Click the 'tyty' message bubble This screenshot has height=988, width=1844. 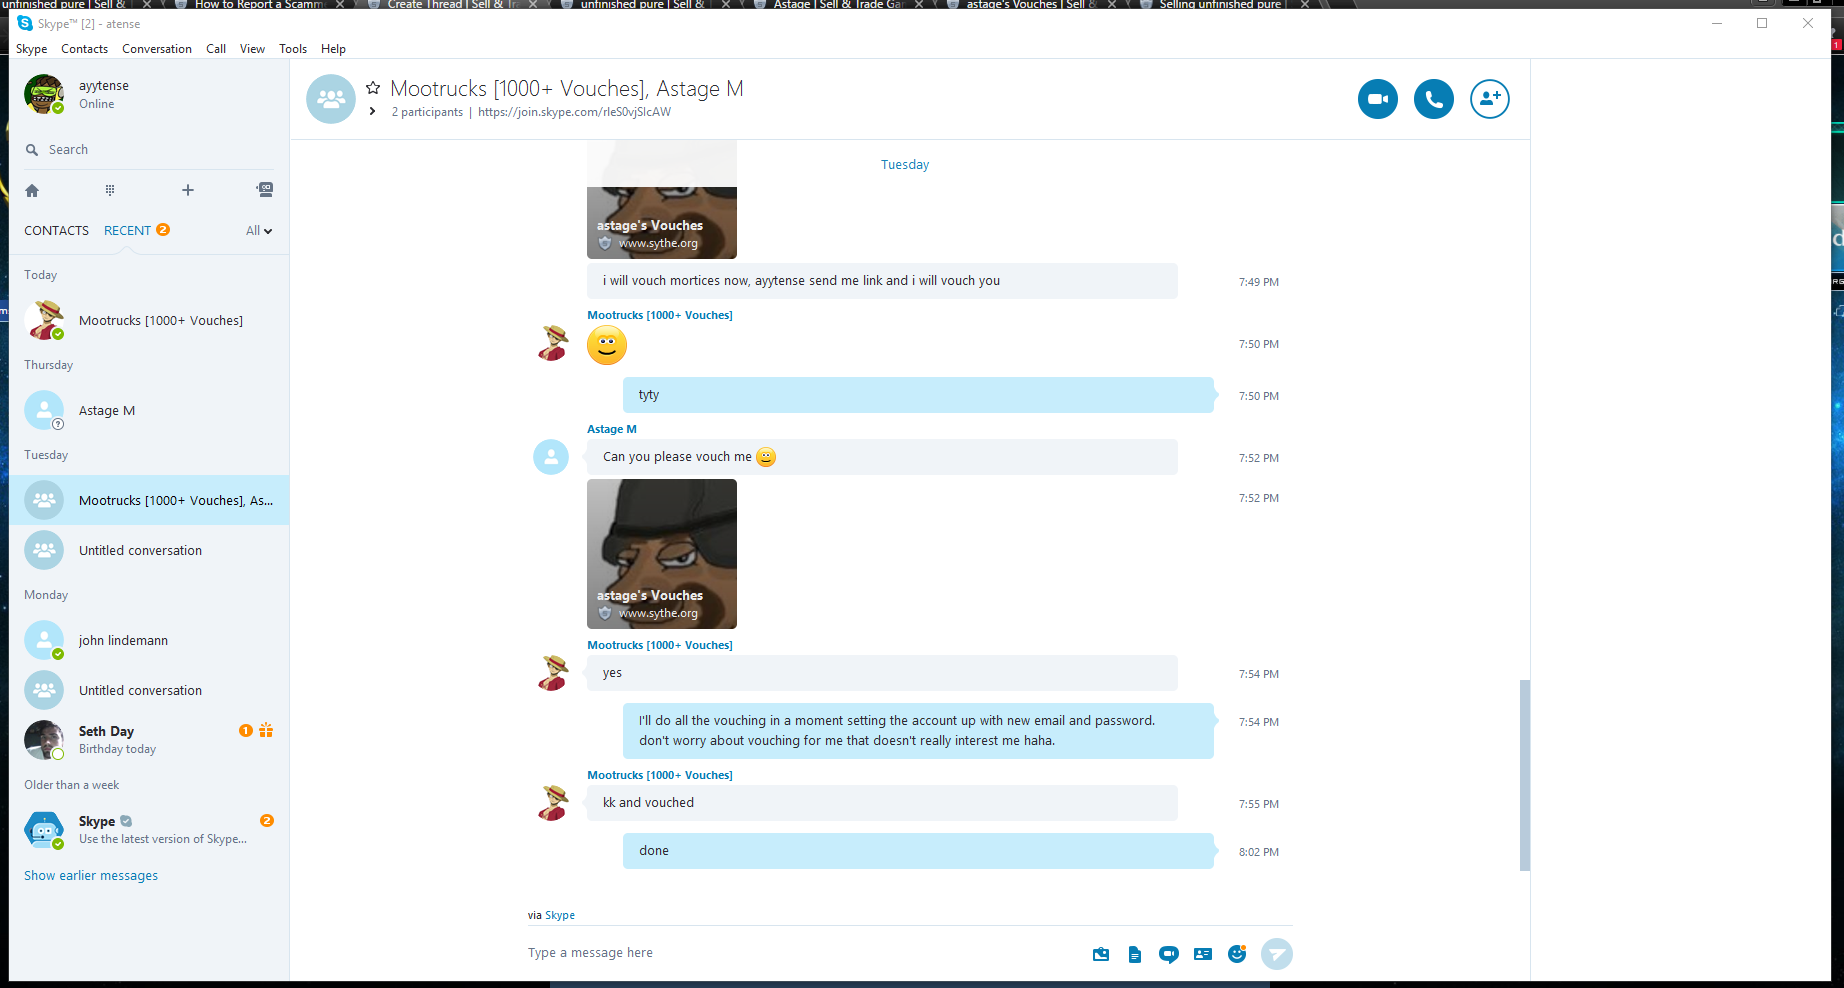point(918,395)
